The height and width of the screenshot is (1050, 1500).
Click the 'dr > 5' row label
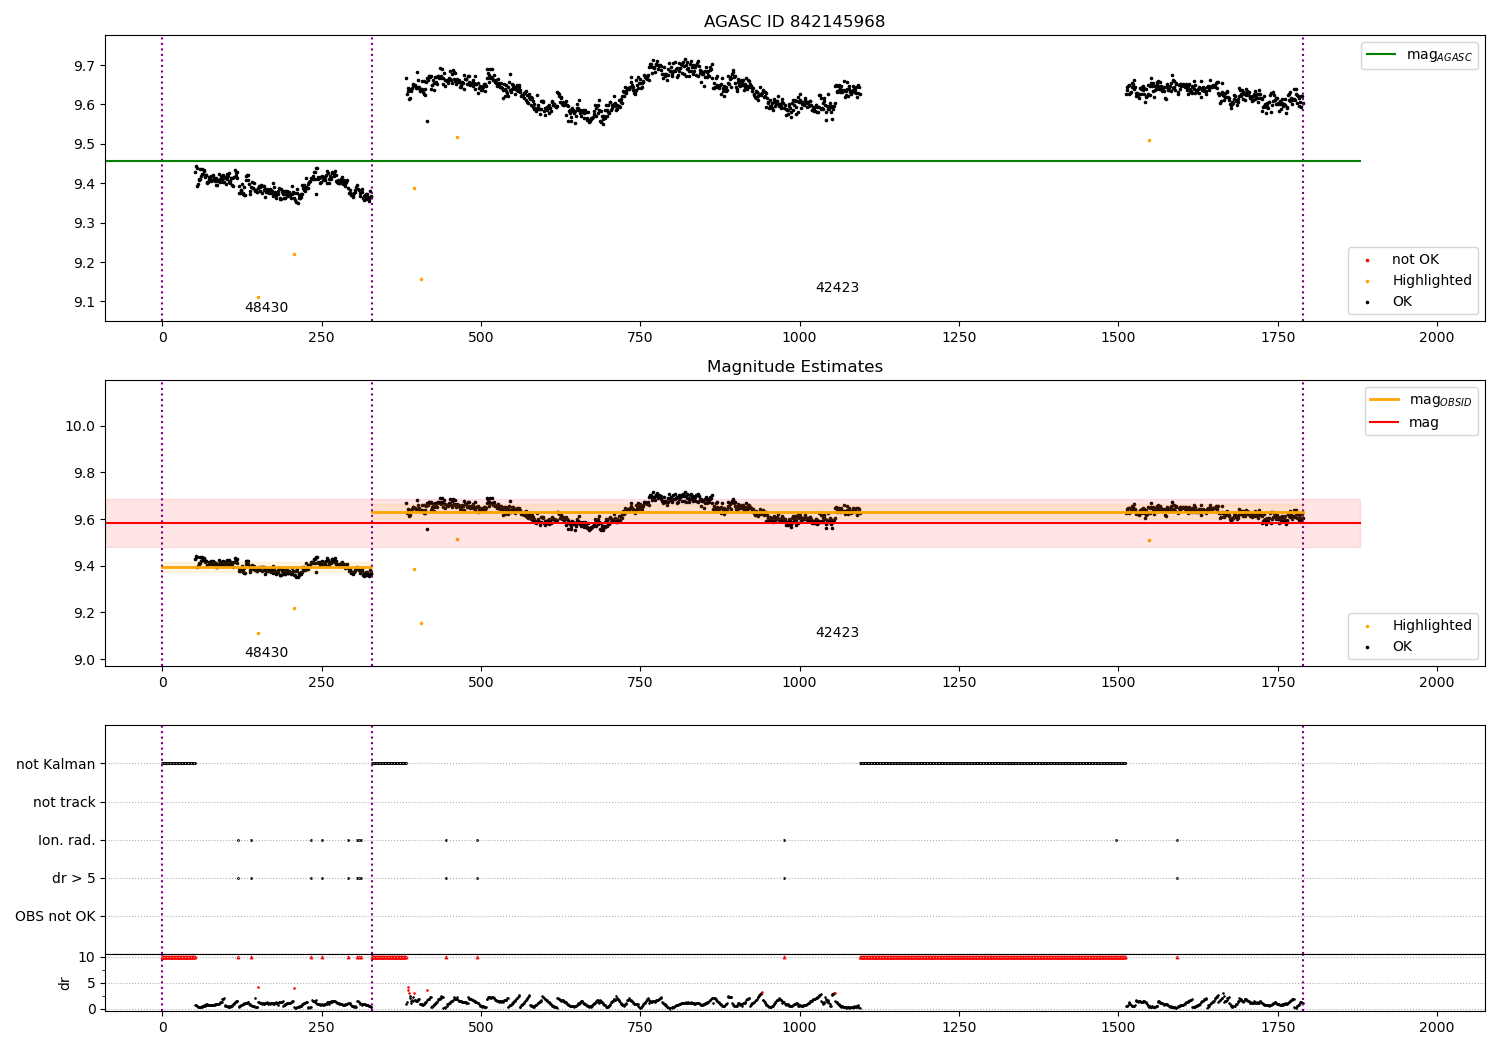tap(74, 879)
